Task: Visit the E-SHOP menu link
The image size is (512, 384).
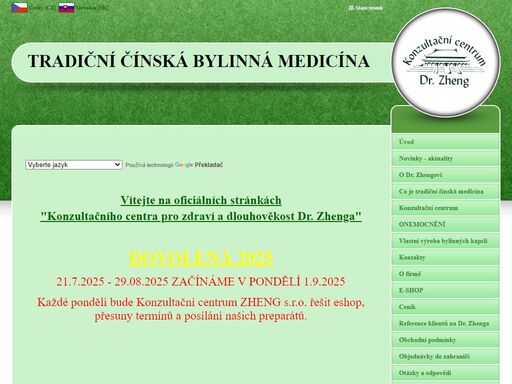Action: point(445,290)
